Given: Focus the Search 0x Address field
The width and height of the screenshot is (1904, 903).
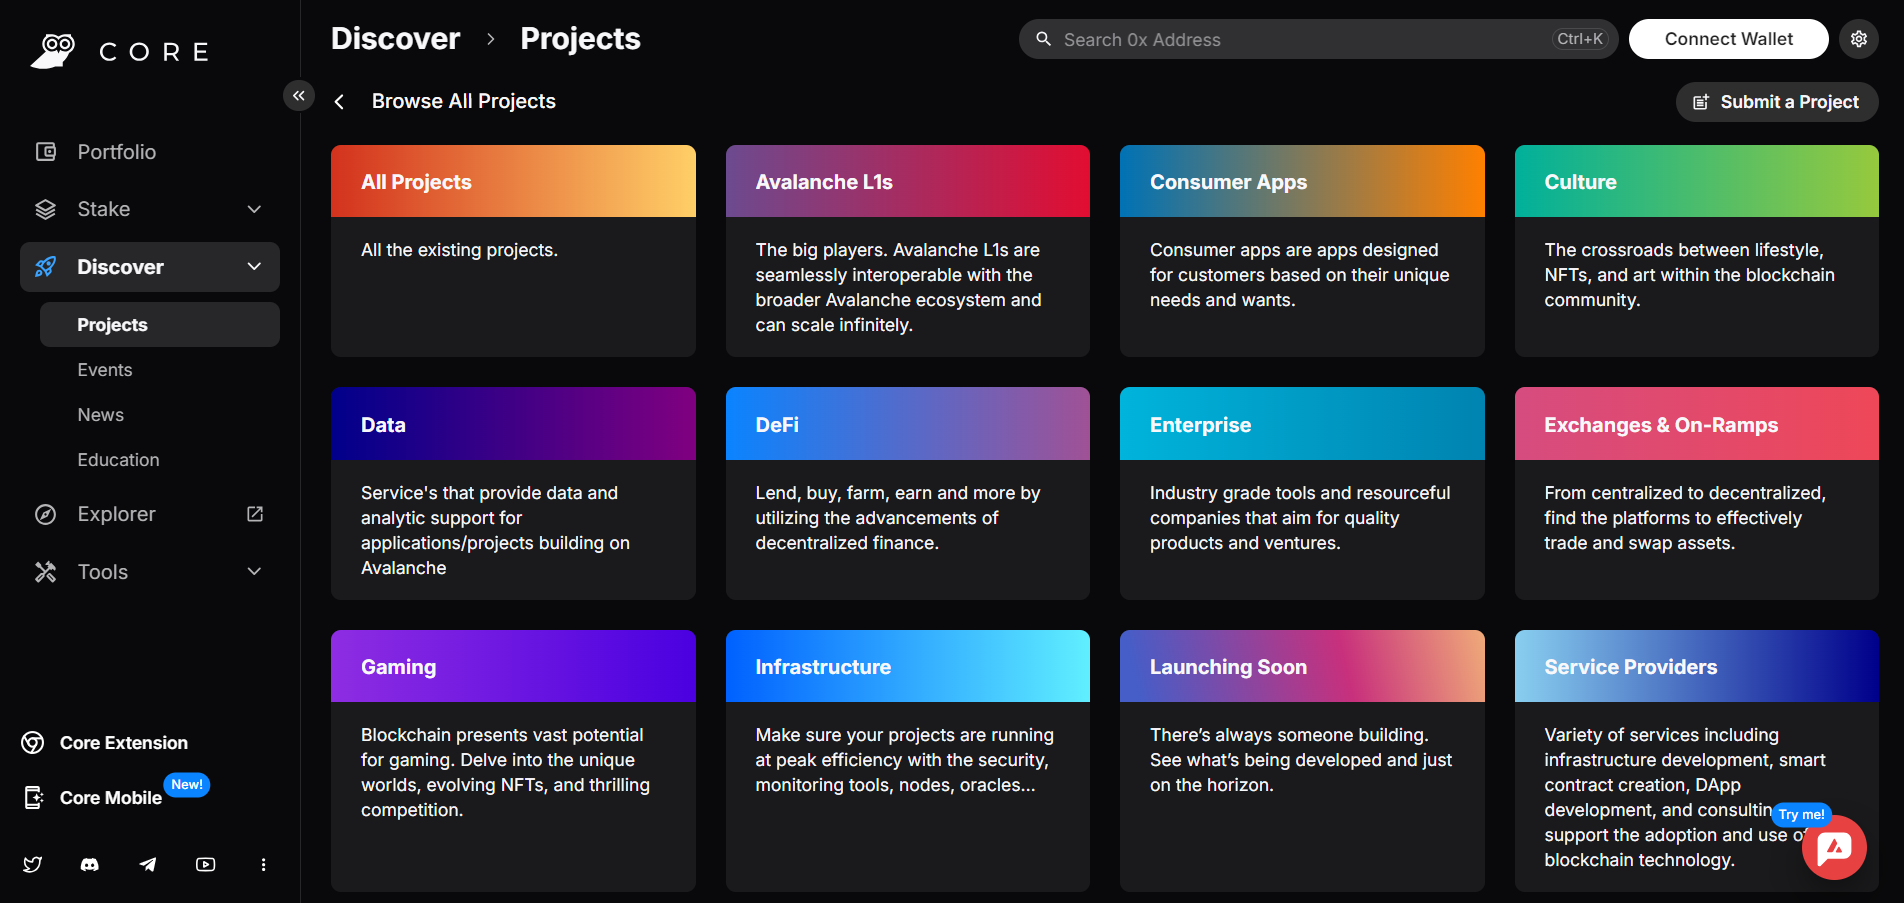Looking at the screenshot, I should tap(1300, 40).
